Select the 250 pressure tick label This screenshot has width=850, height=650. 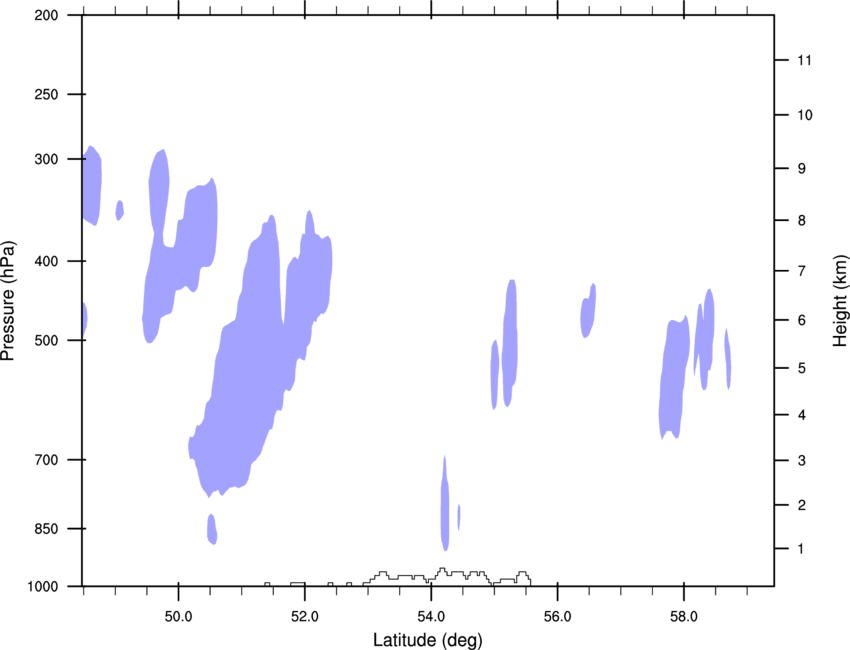(46, 94)
